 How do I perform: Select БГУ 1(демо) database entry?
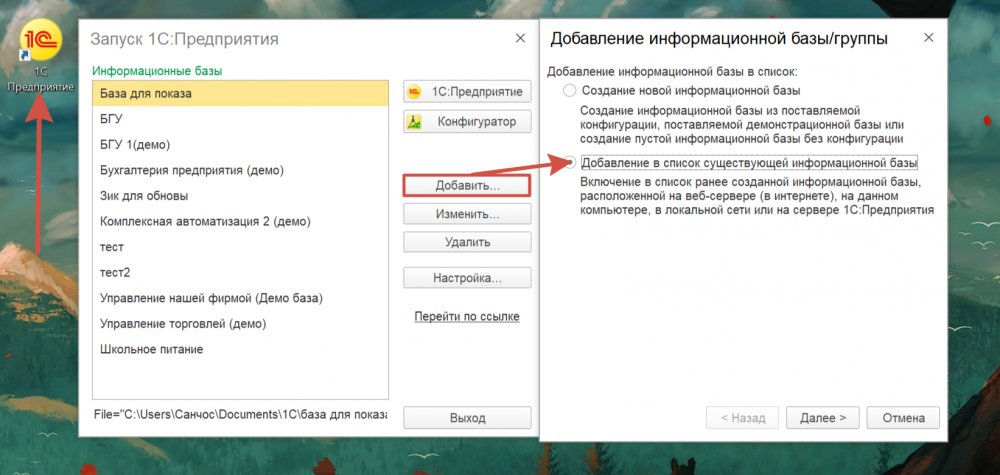tap(240, 145)
